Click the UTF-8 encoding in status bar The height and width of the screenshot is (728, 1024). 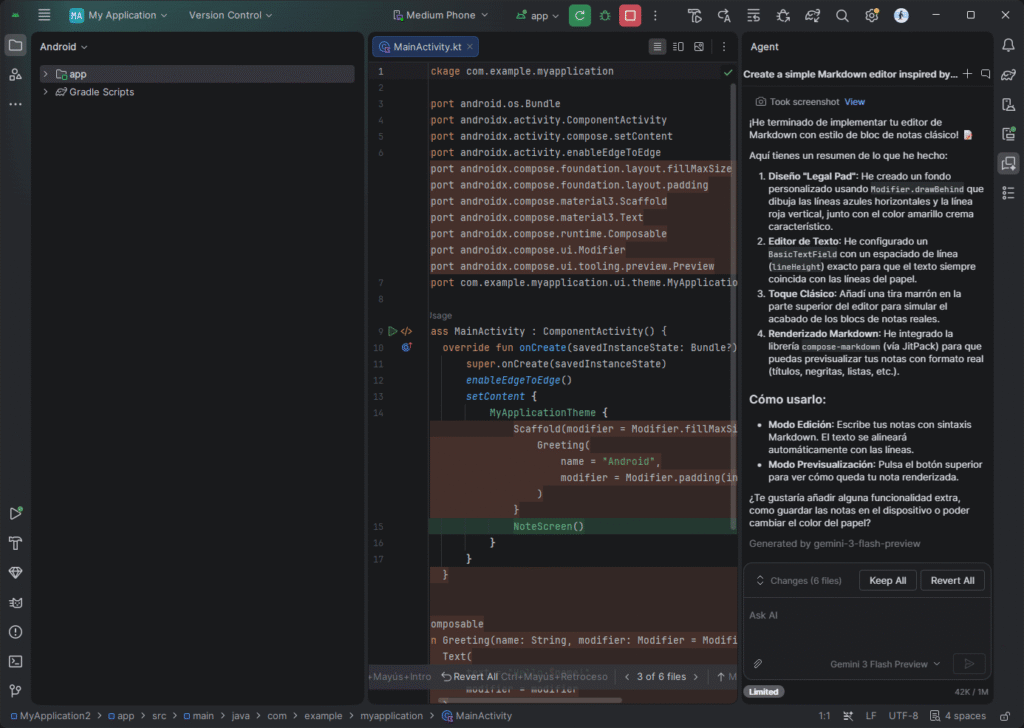tap(903, 716)
